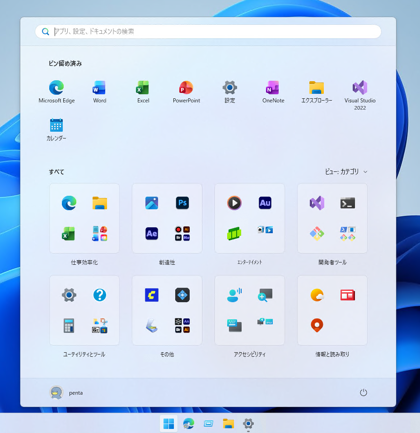Open the power options button
Image resolution: width=420 pixels, height=433 pixels.
tap(363, 393)
